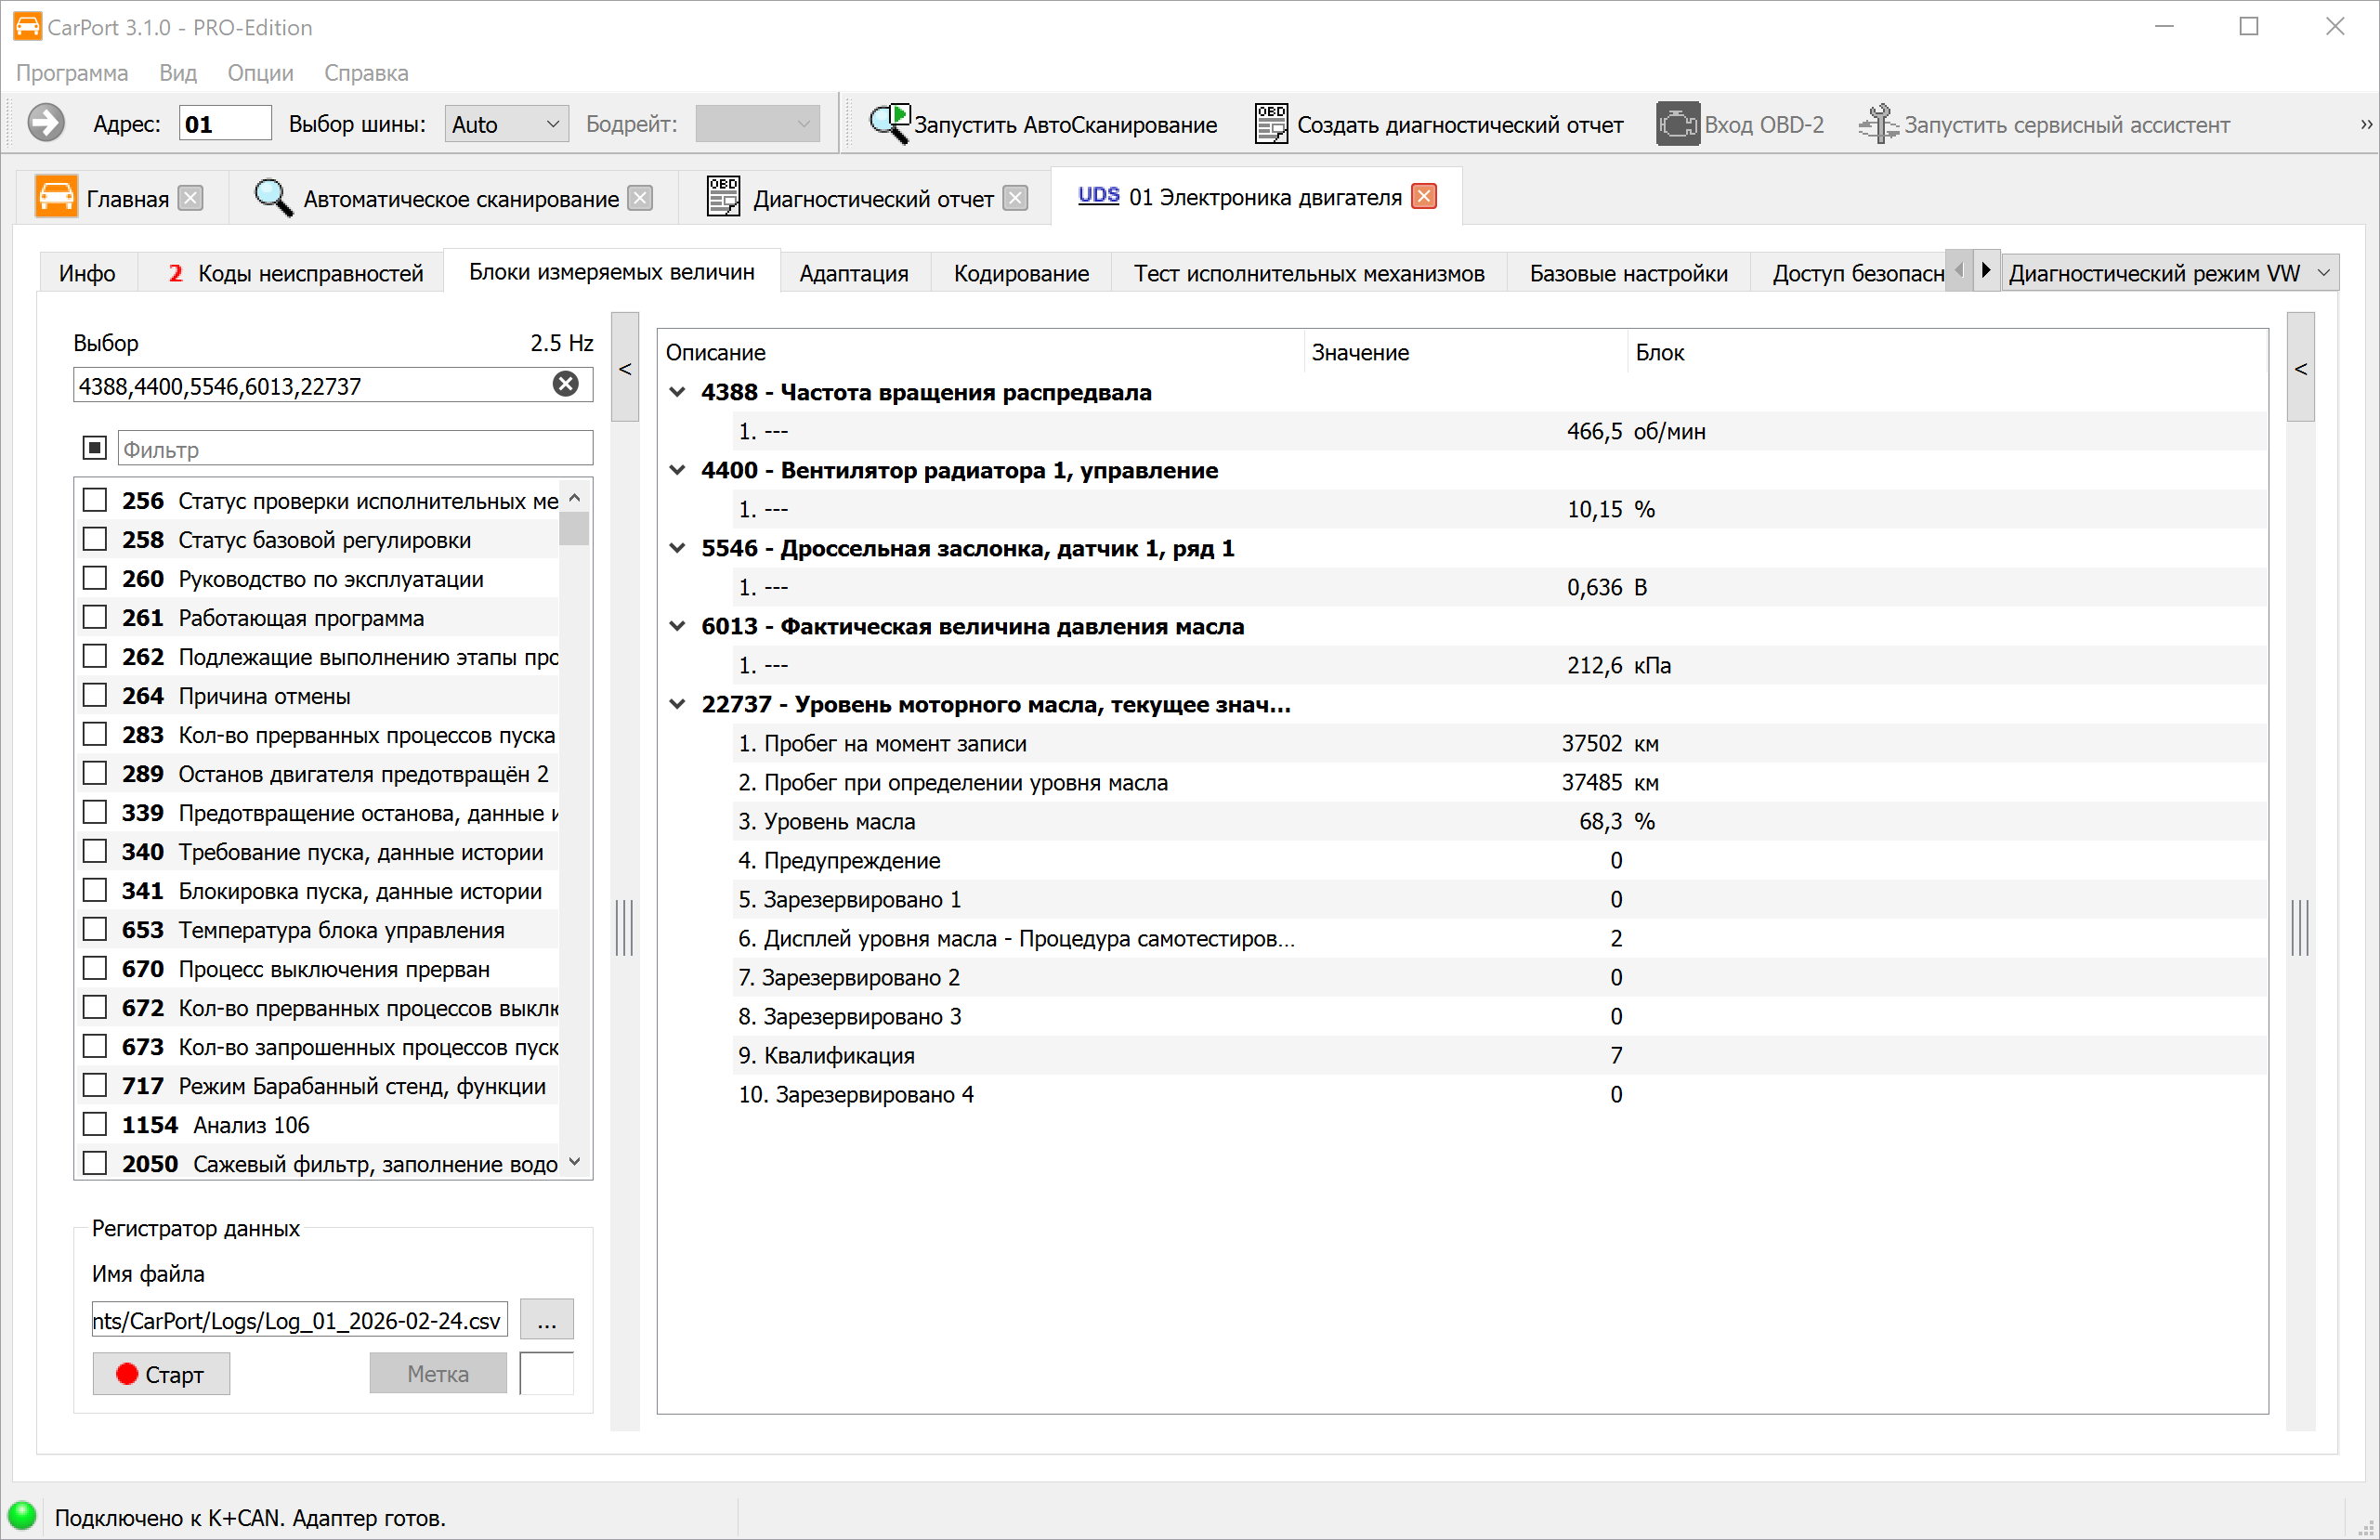Viewport: 2380px width, 1540px height.
Task: Open OBD-2 access engine icon
Action: [1677, 124]
